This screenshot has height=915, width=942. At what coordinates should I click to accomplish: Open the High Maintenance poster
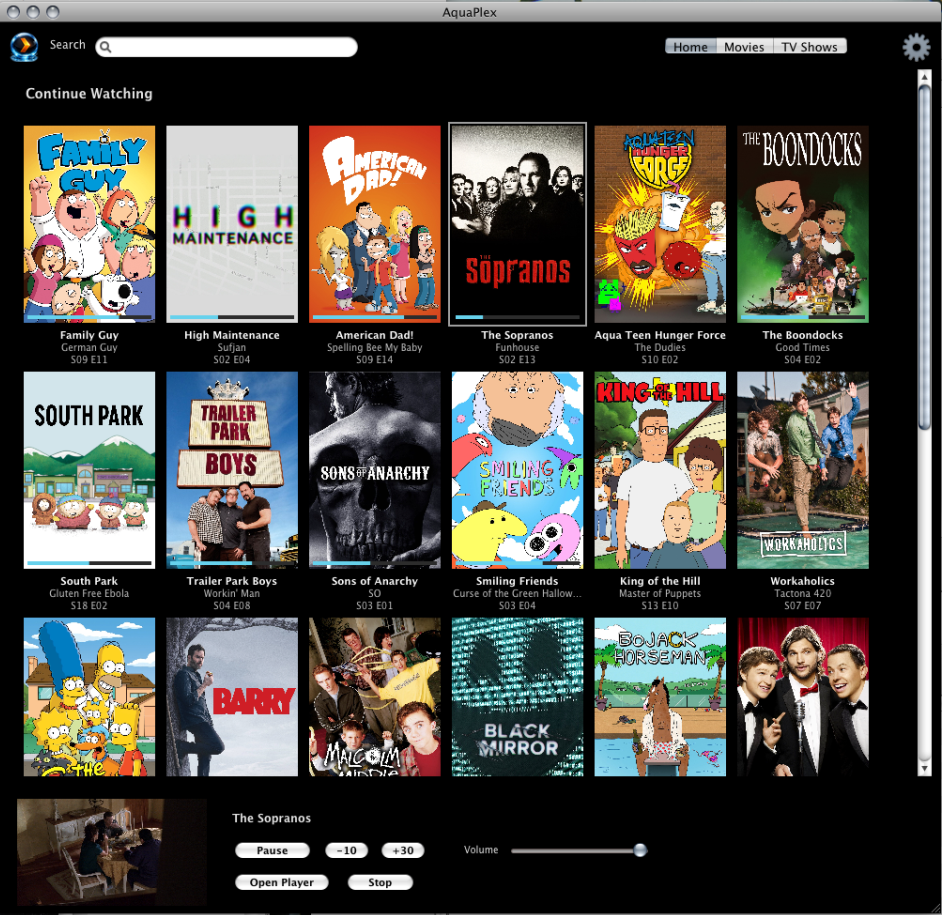(x=232, y=224)
